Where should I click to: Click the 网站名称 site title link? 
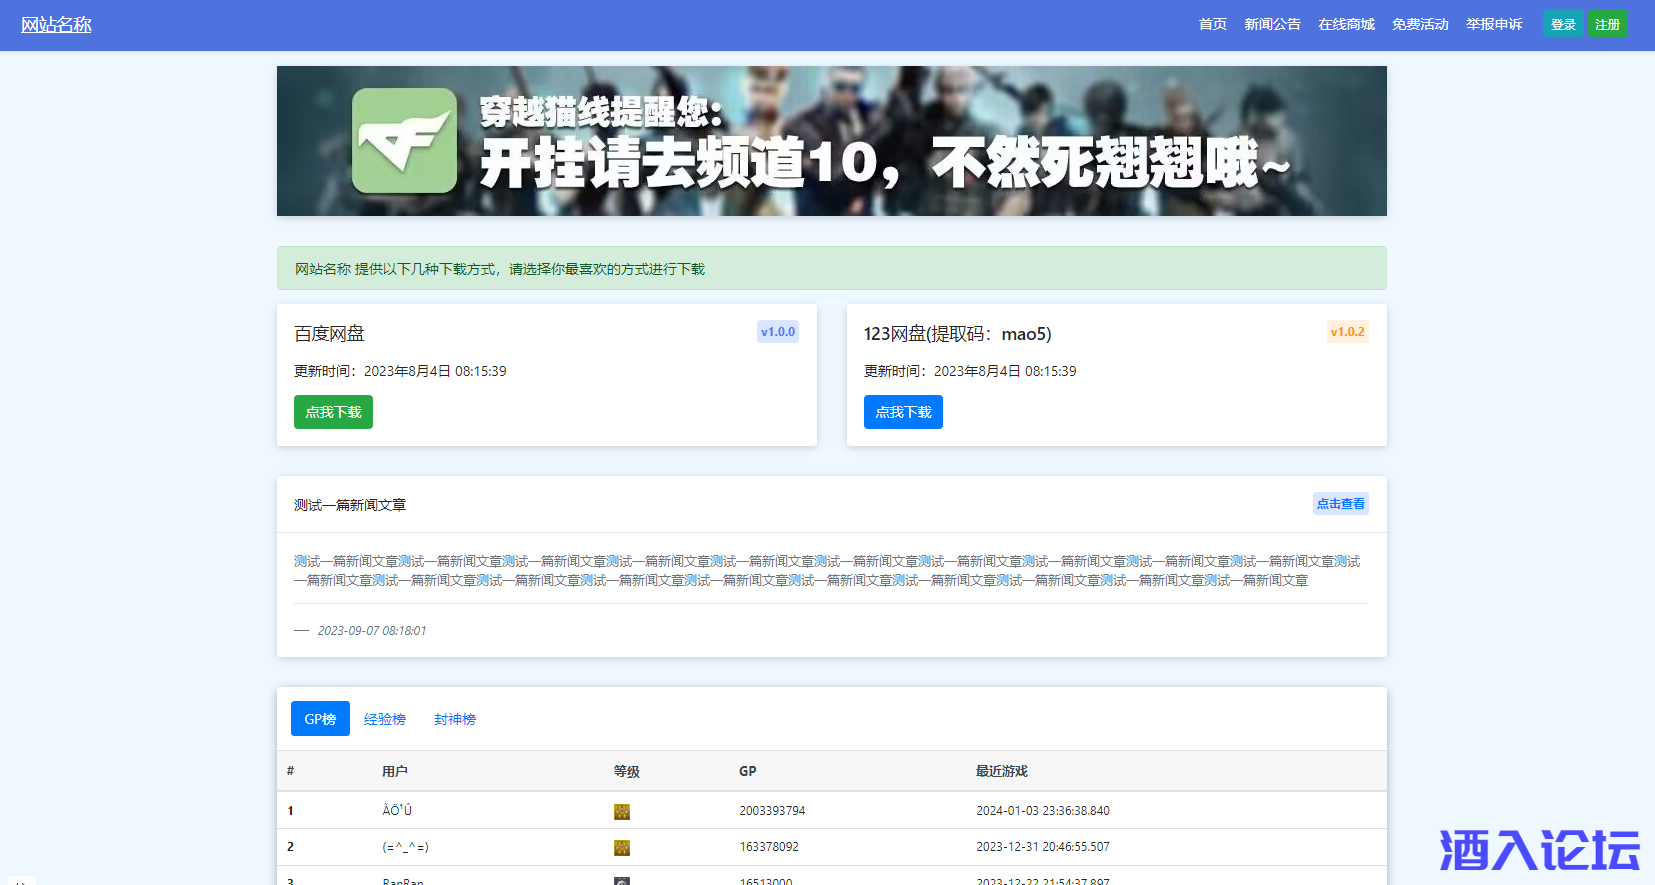pyautogui.click(x=56, y=25)
